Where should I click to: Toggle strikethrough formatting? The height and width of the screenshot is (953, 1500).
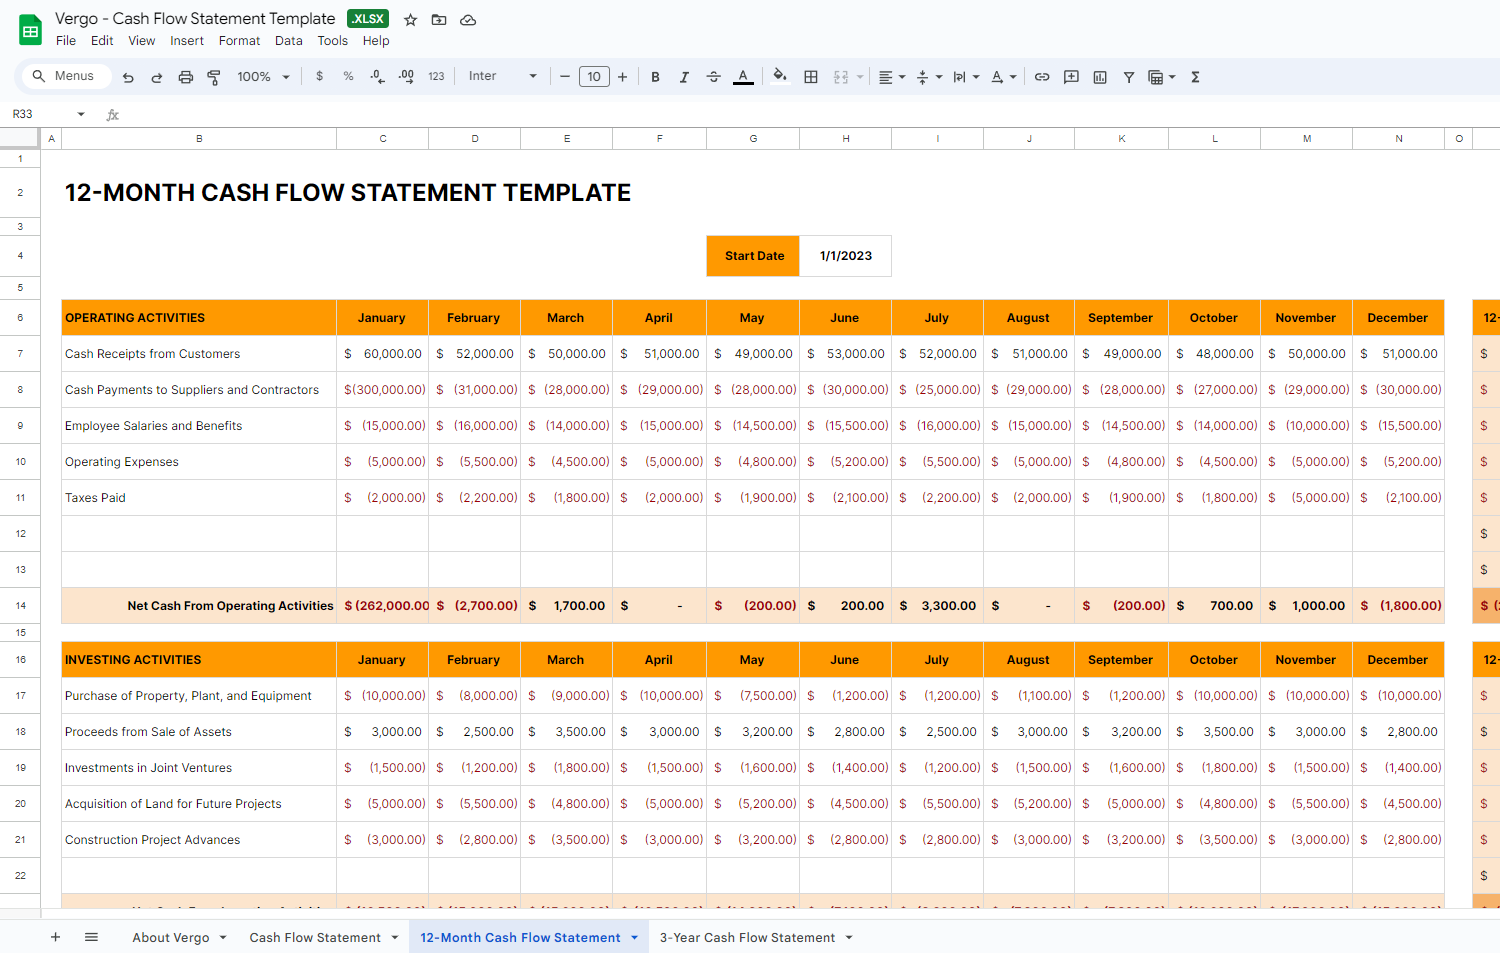(x=713, y=76)
